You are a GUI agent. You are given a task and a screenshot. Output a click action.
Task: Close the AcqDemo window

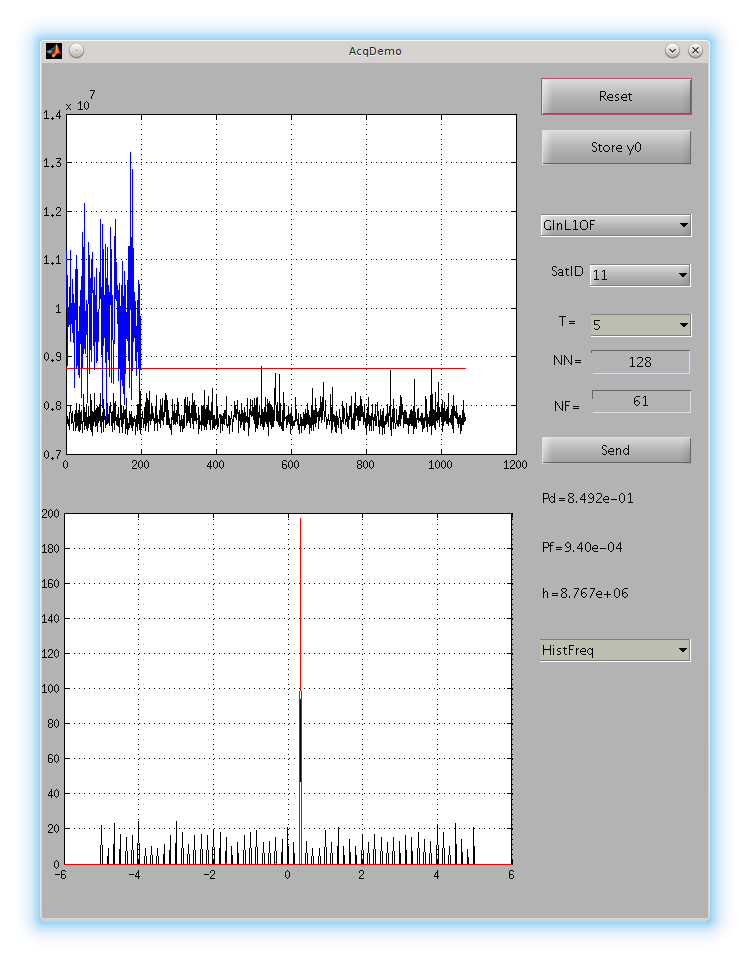[x=695, y=50]
